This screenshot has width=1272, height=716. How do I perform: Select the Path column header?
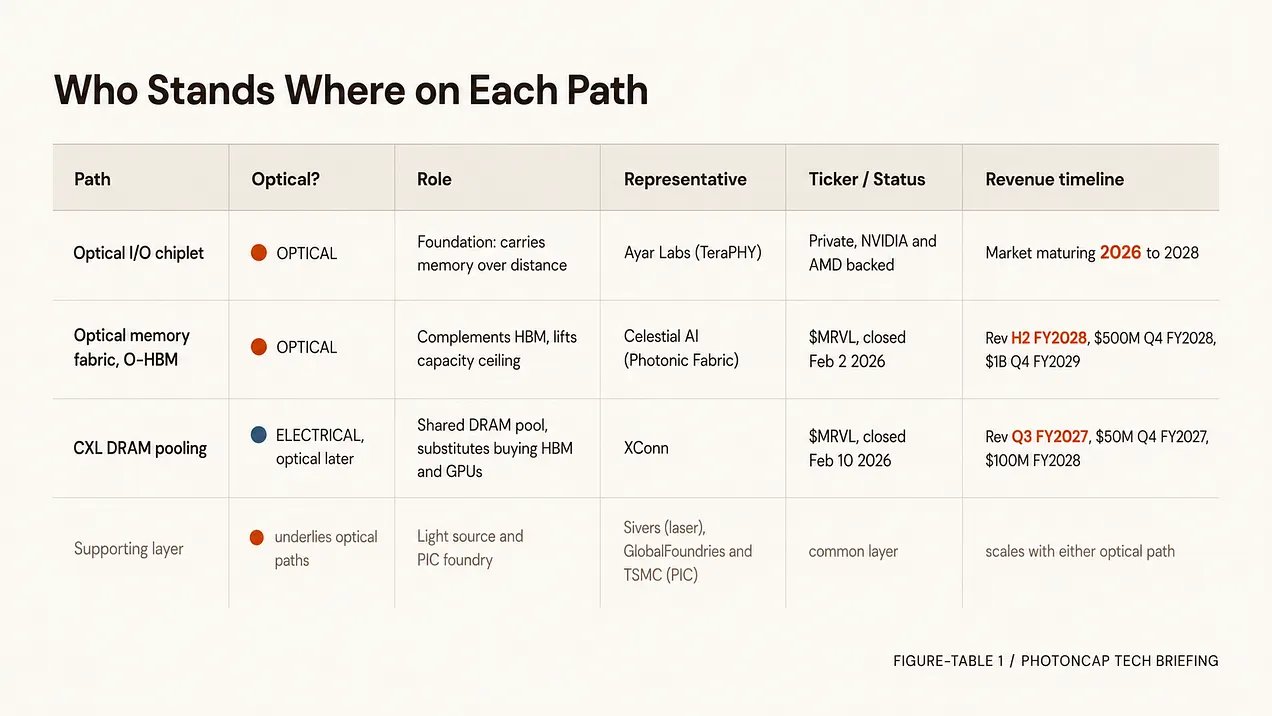92,180
